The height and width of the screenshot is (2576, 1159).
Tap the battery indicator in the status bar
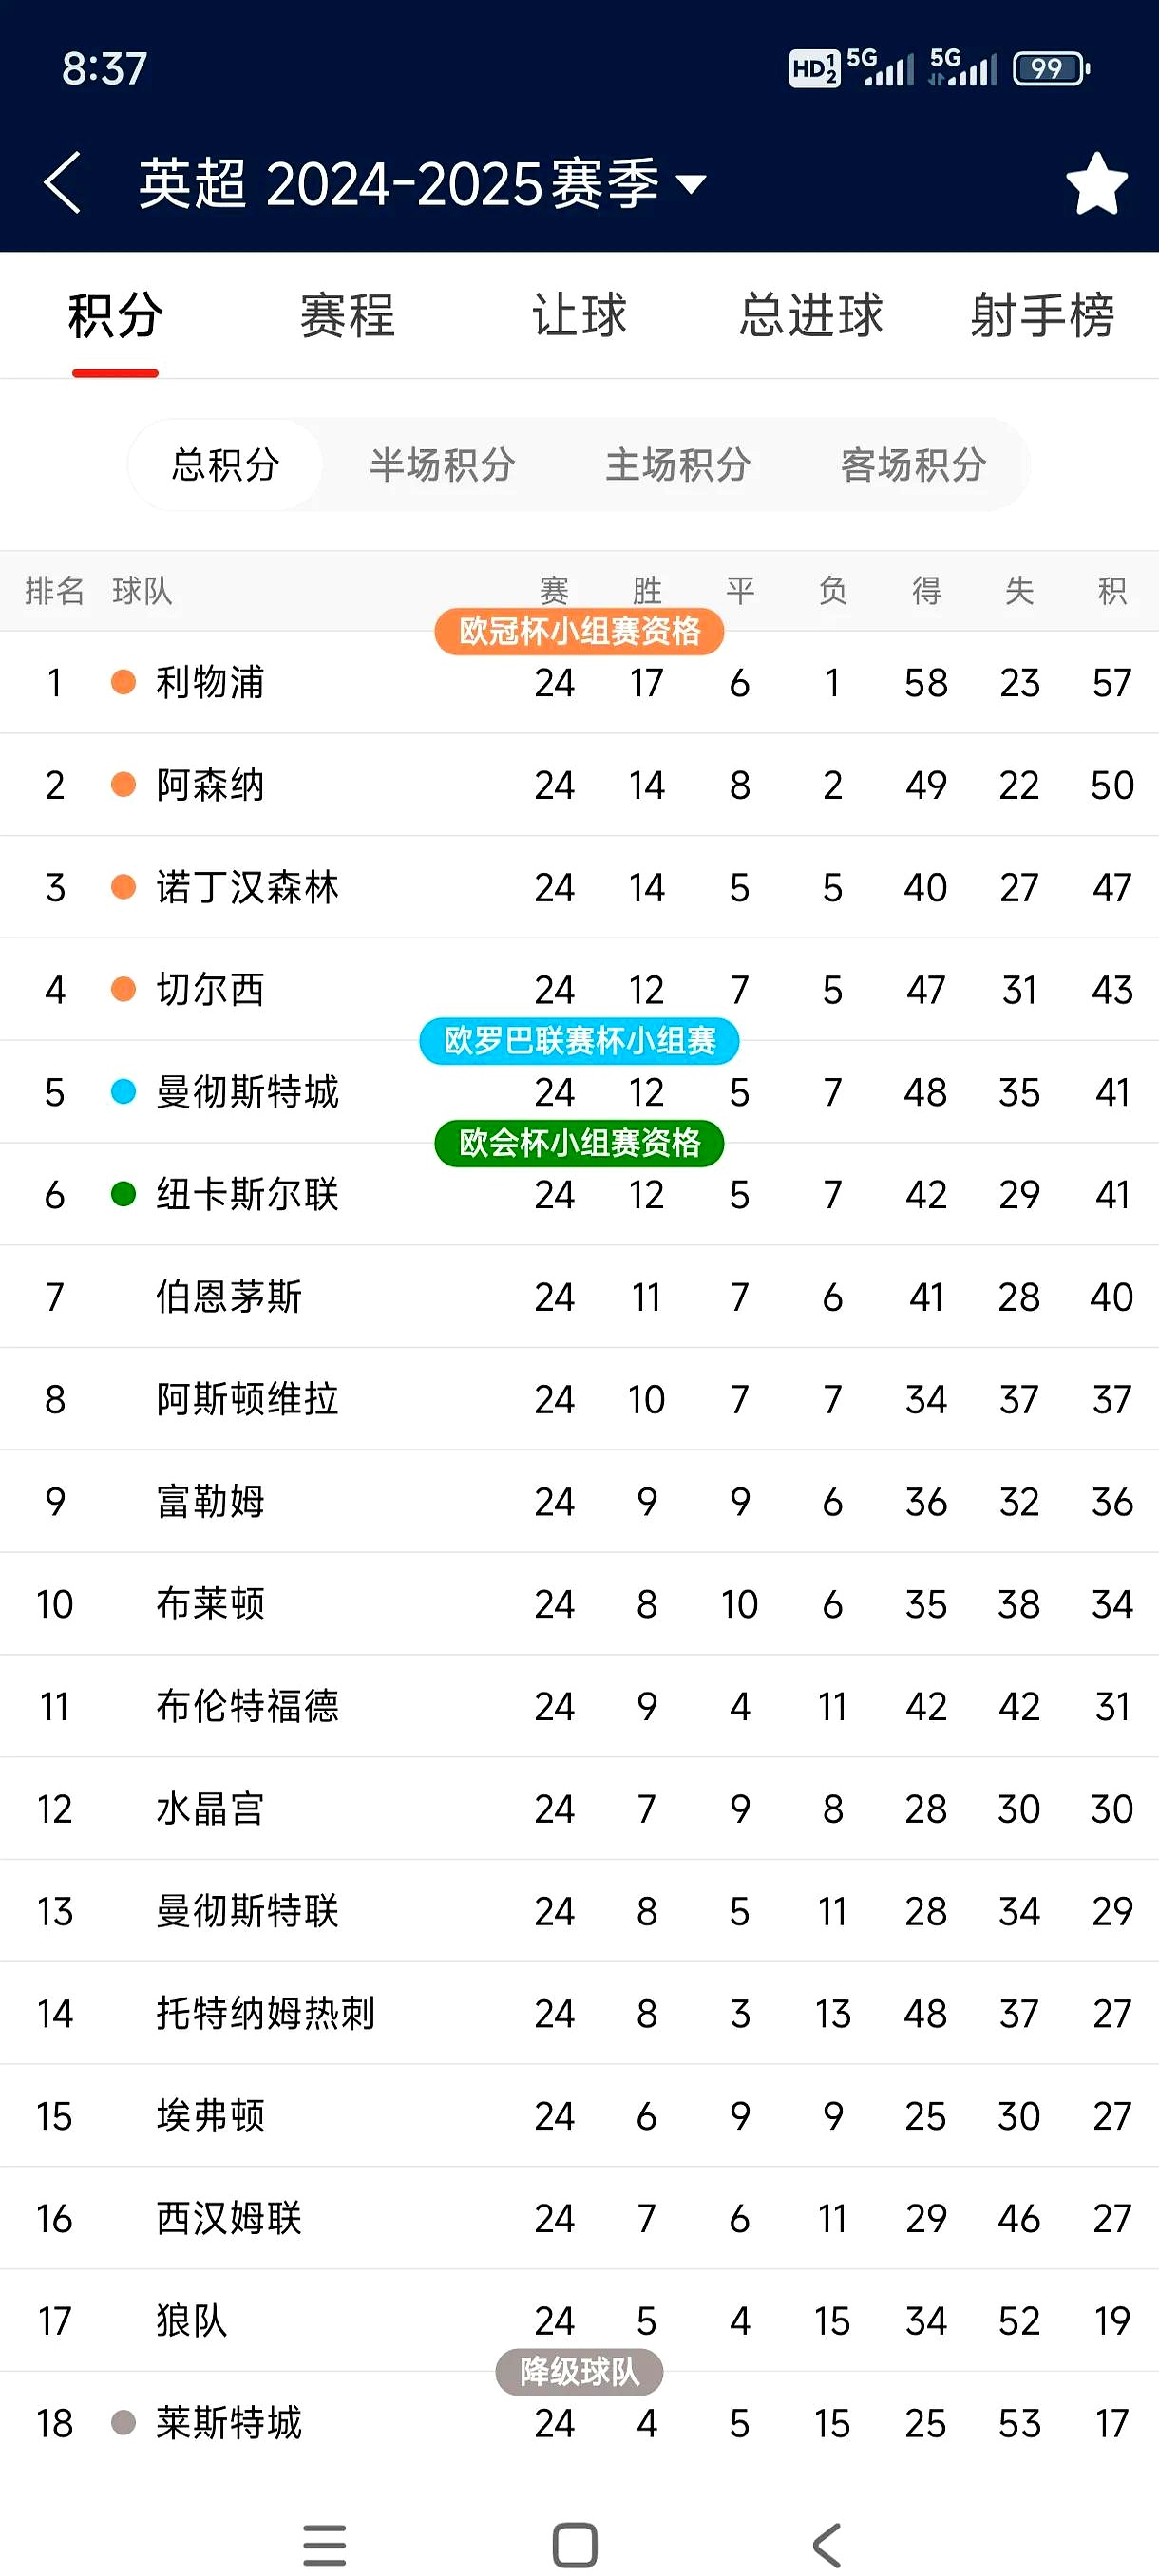[1046, 67]
